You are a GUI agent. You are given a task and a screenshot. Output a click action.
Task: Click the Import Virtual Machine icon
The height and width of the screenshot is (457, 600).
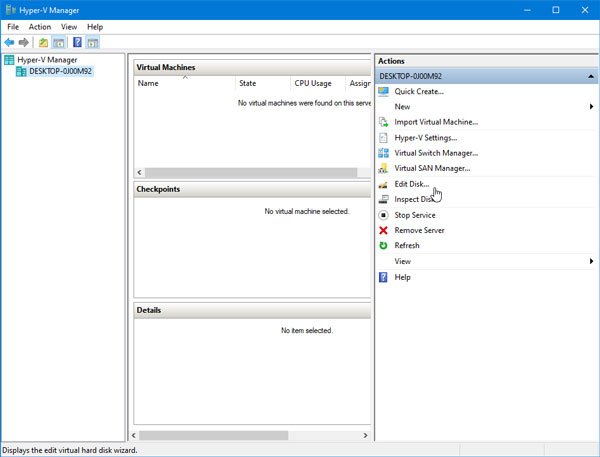(x=383, y=122)
